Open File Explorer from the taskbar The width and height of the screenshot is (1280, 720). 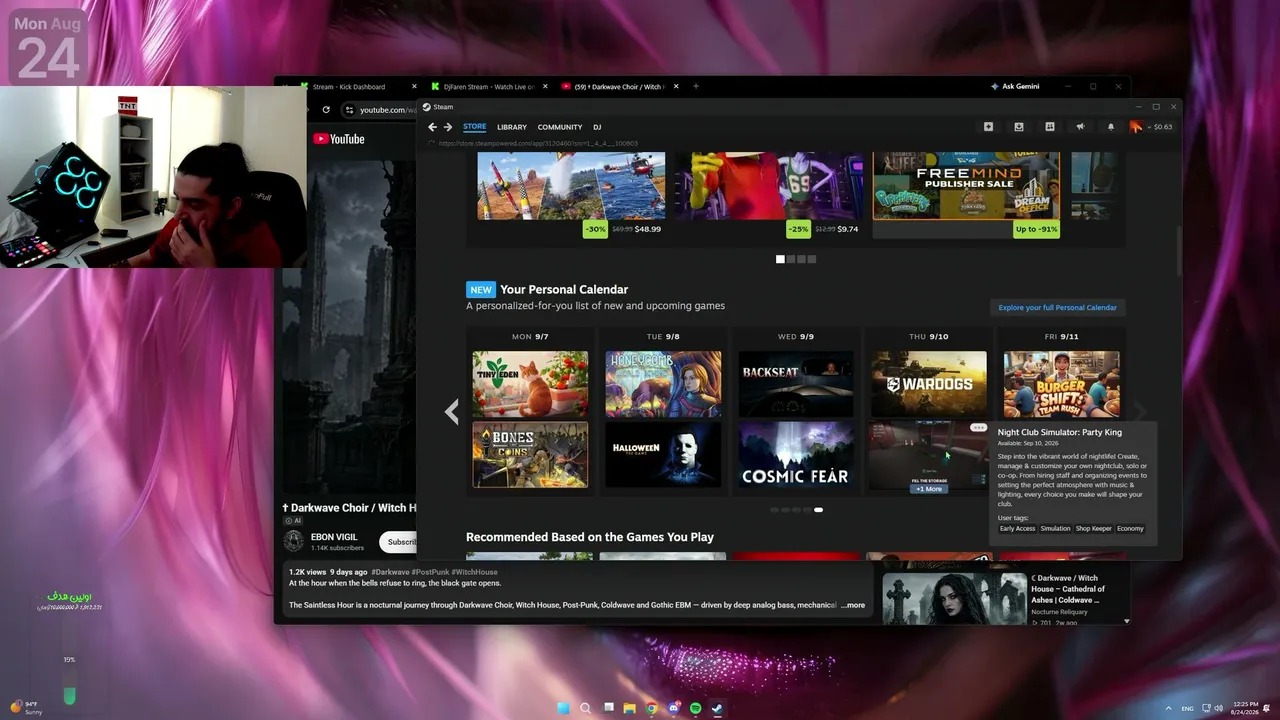pyautogui.click(x=630, y=708)
